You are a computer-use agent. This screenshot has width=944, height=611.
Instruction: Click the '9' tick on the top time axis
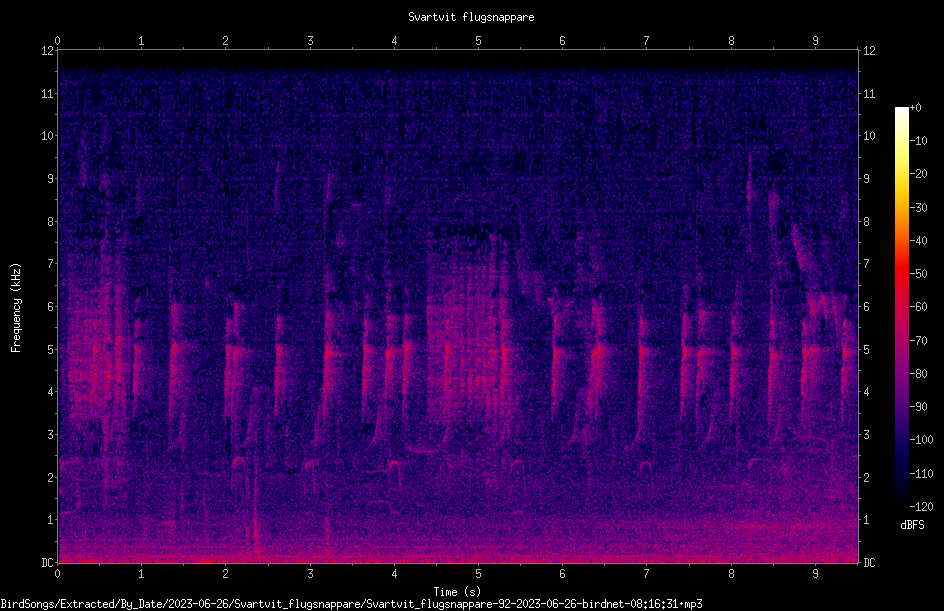815,41
